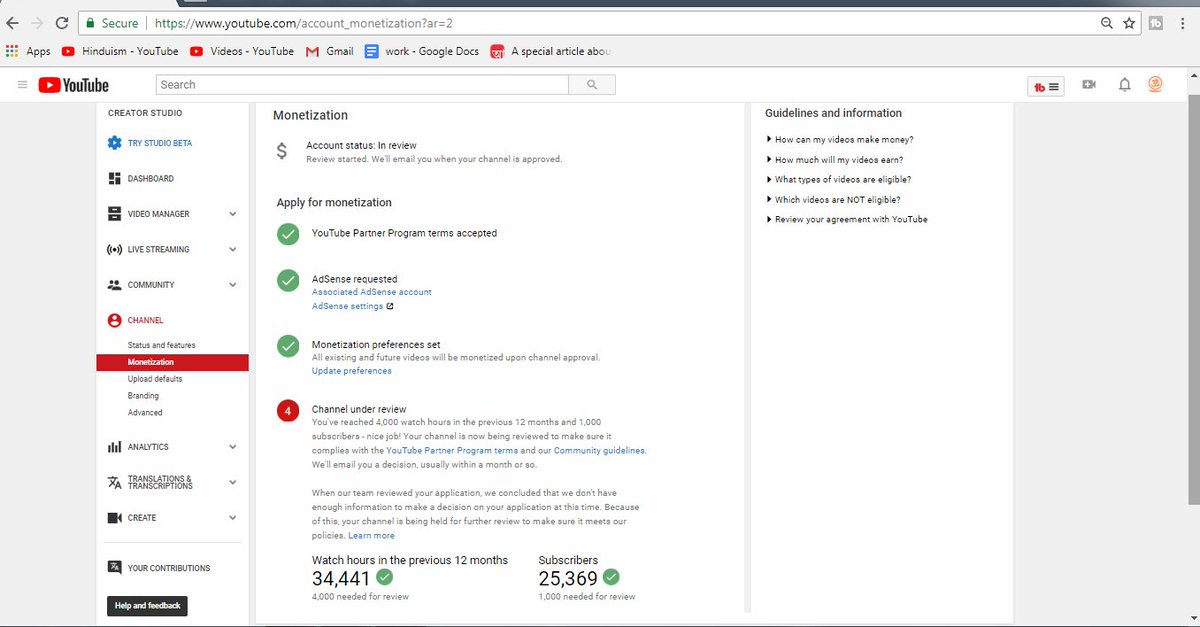This screenshot has height=627, width=1200.
Task: Open work - Google Docs bookmark
Action: (x=421, y=51)
